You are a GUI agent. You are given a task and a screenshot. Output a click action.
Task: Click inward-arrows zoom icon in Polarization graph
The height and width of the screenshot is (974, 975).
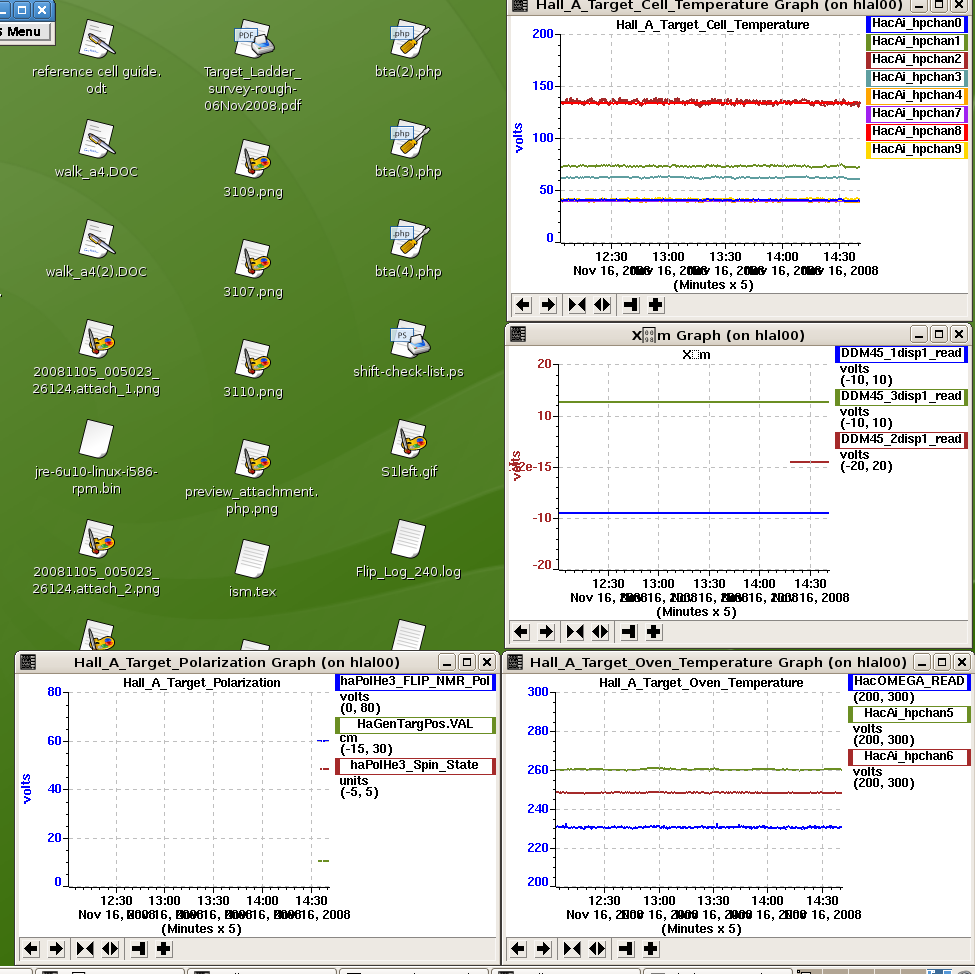[85, 948]
